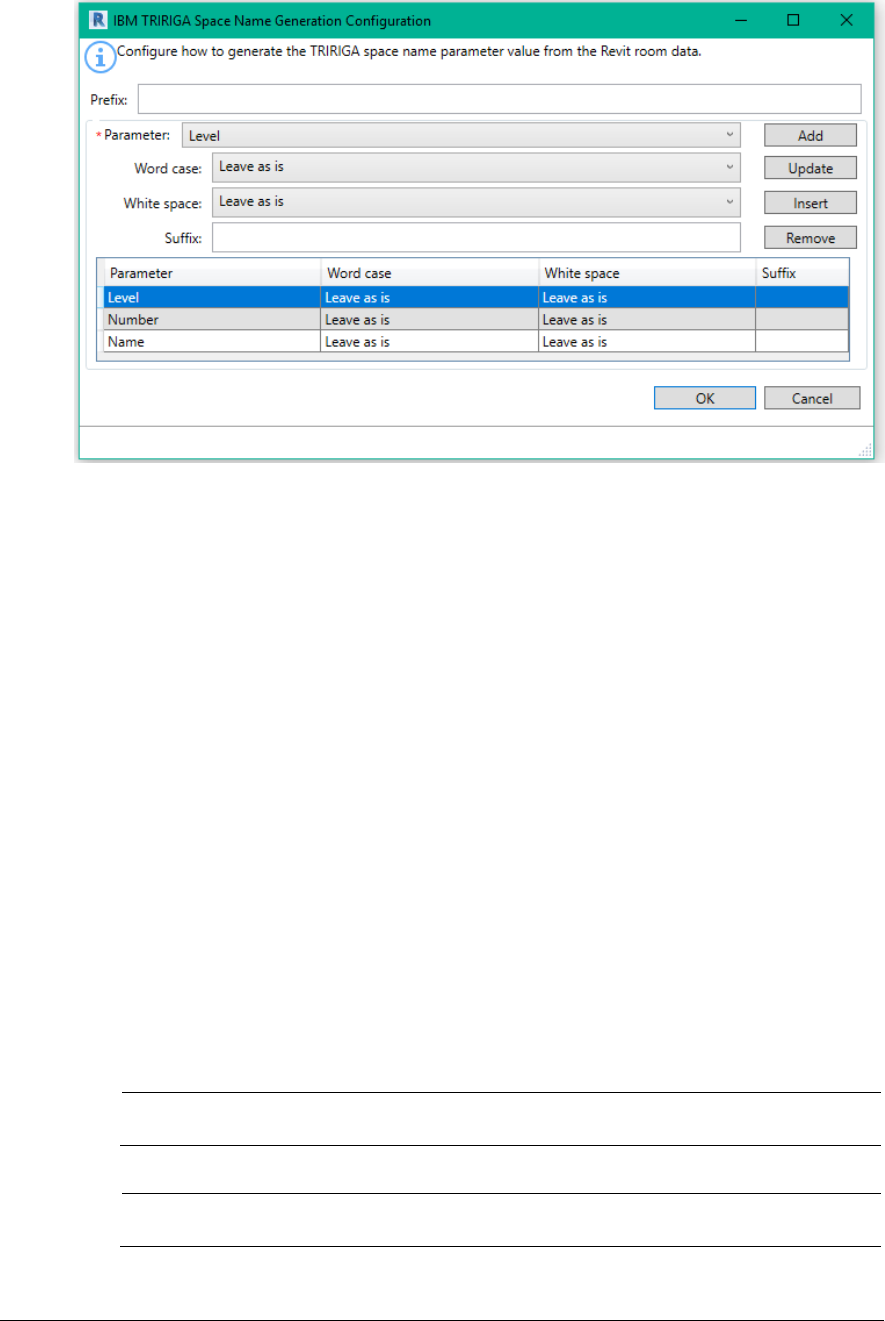Click White space cell in Level row

pos(647,297)
